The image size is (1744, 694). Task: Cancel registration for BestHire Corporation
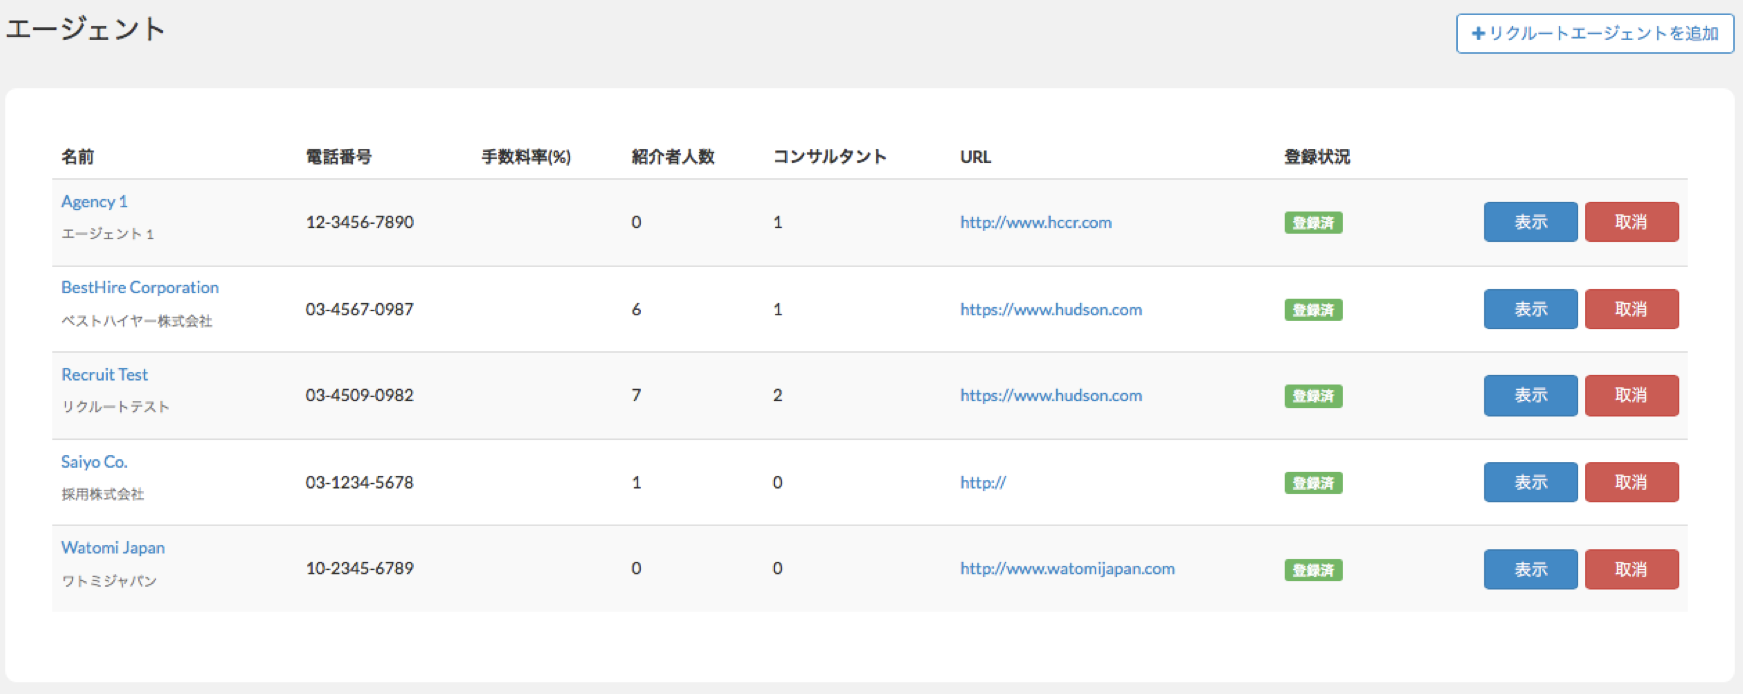[1630, 309]
